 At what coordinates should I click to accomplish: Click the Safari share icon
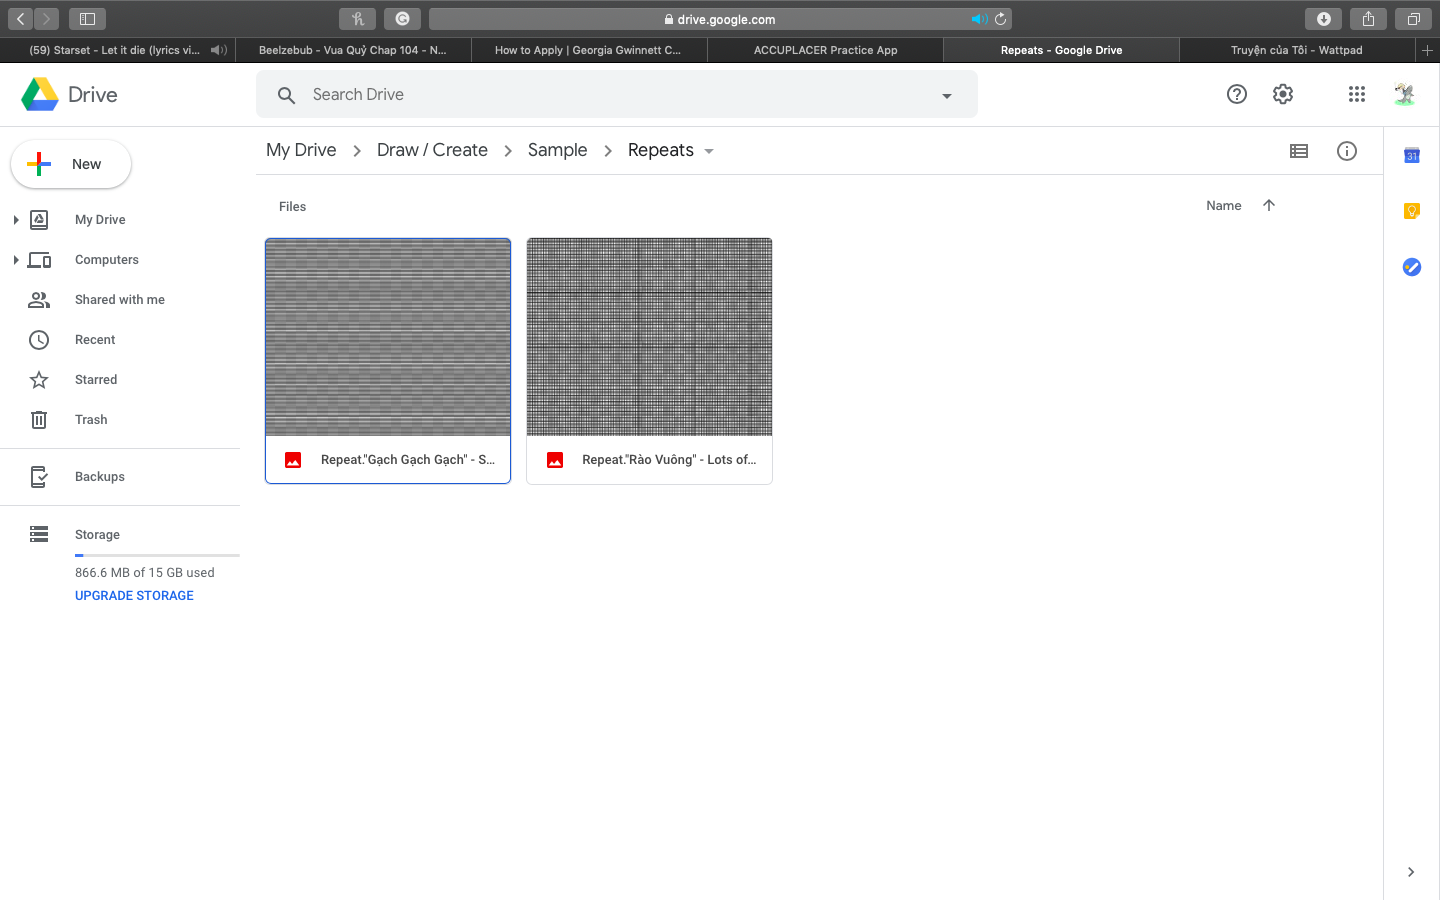pyautogui.click(x=1368, y=19)
